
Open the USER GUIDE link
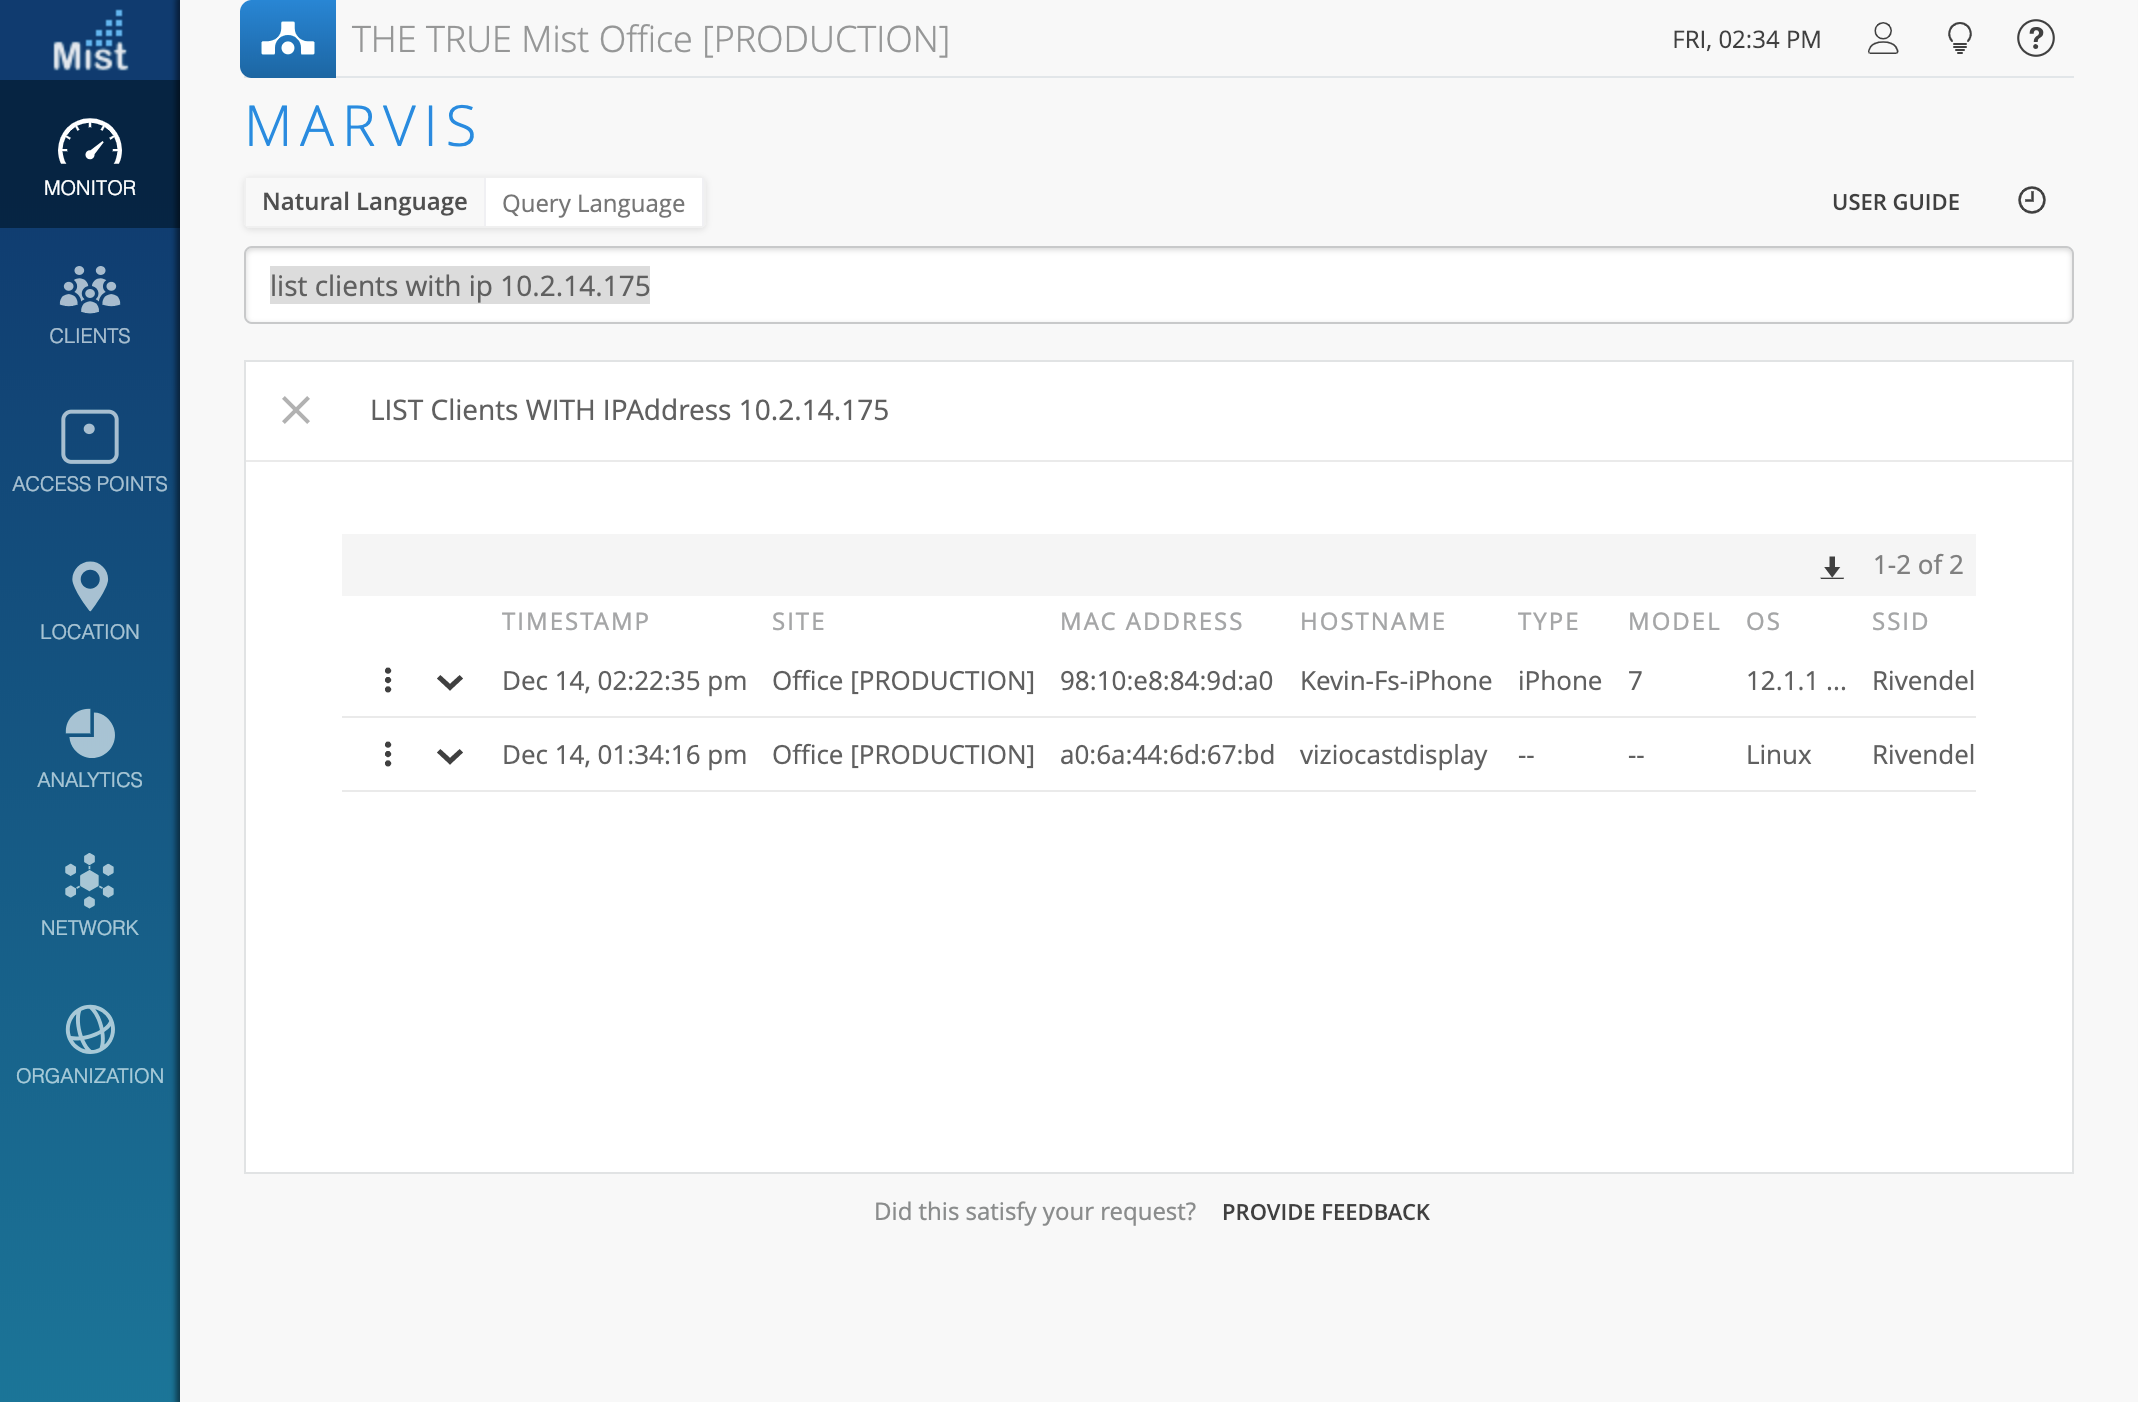[x=1895, y=202]
